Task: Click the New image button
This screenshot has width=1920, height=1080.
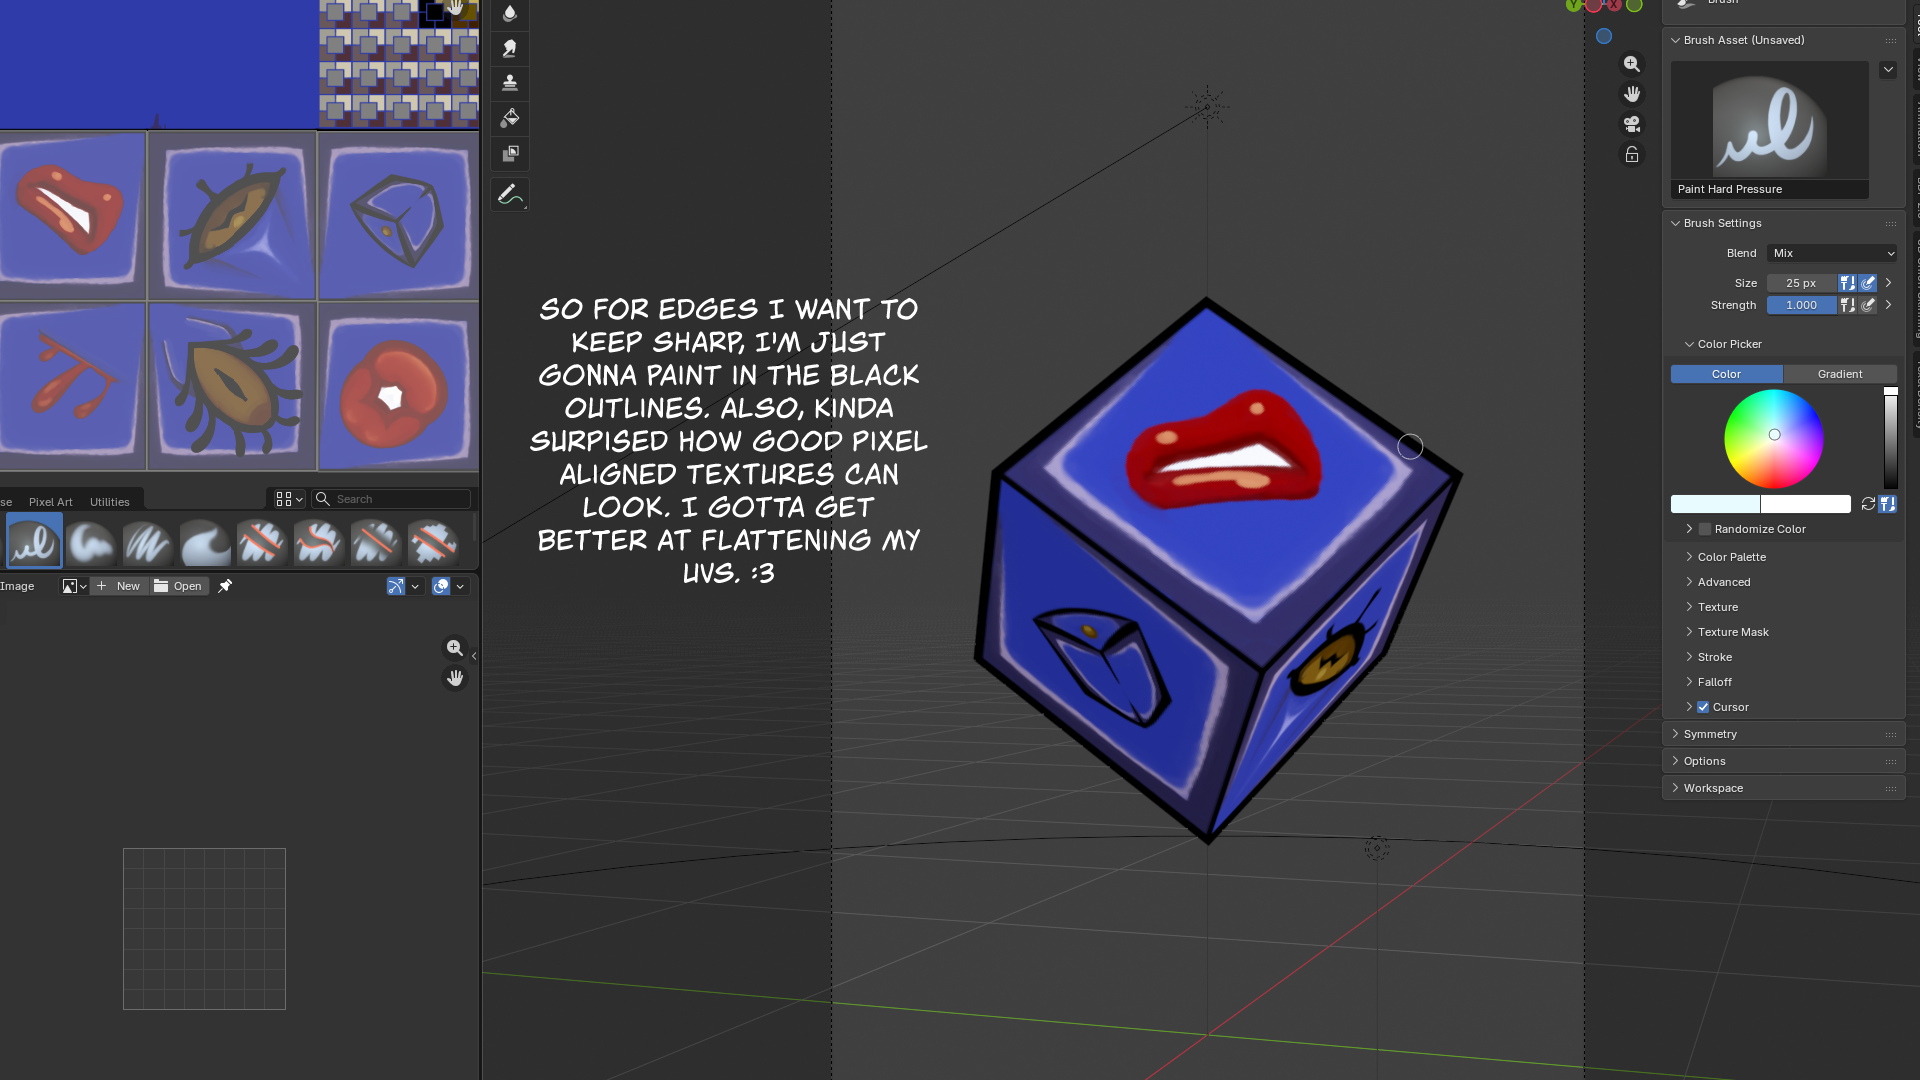Action: (x=119, y=586)
